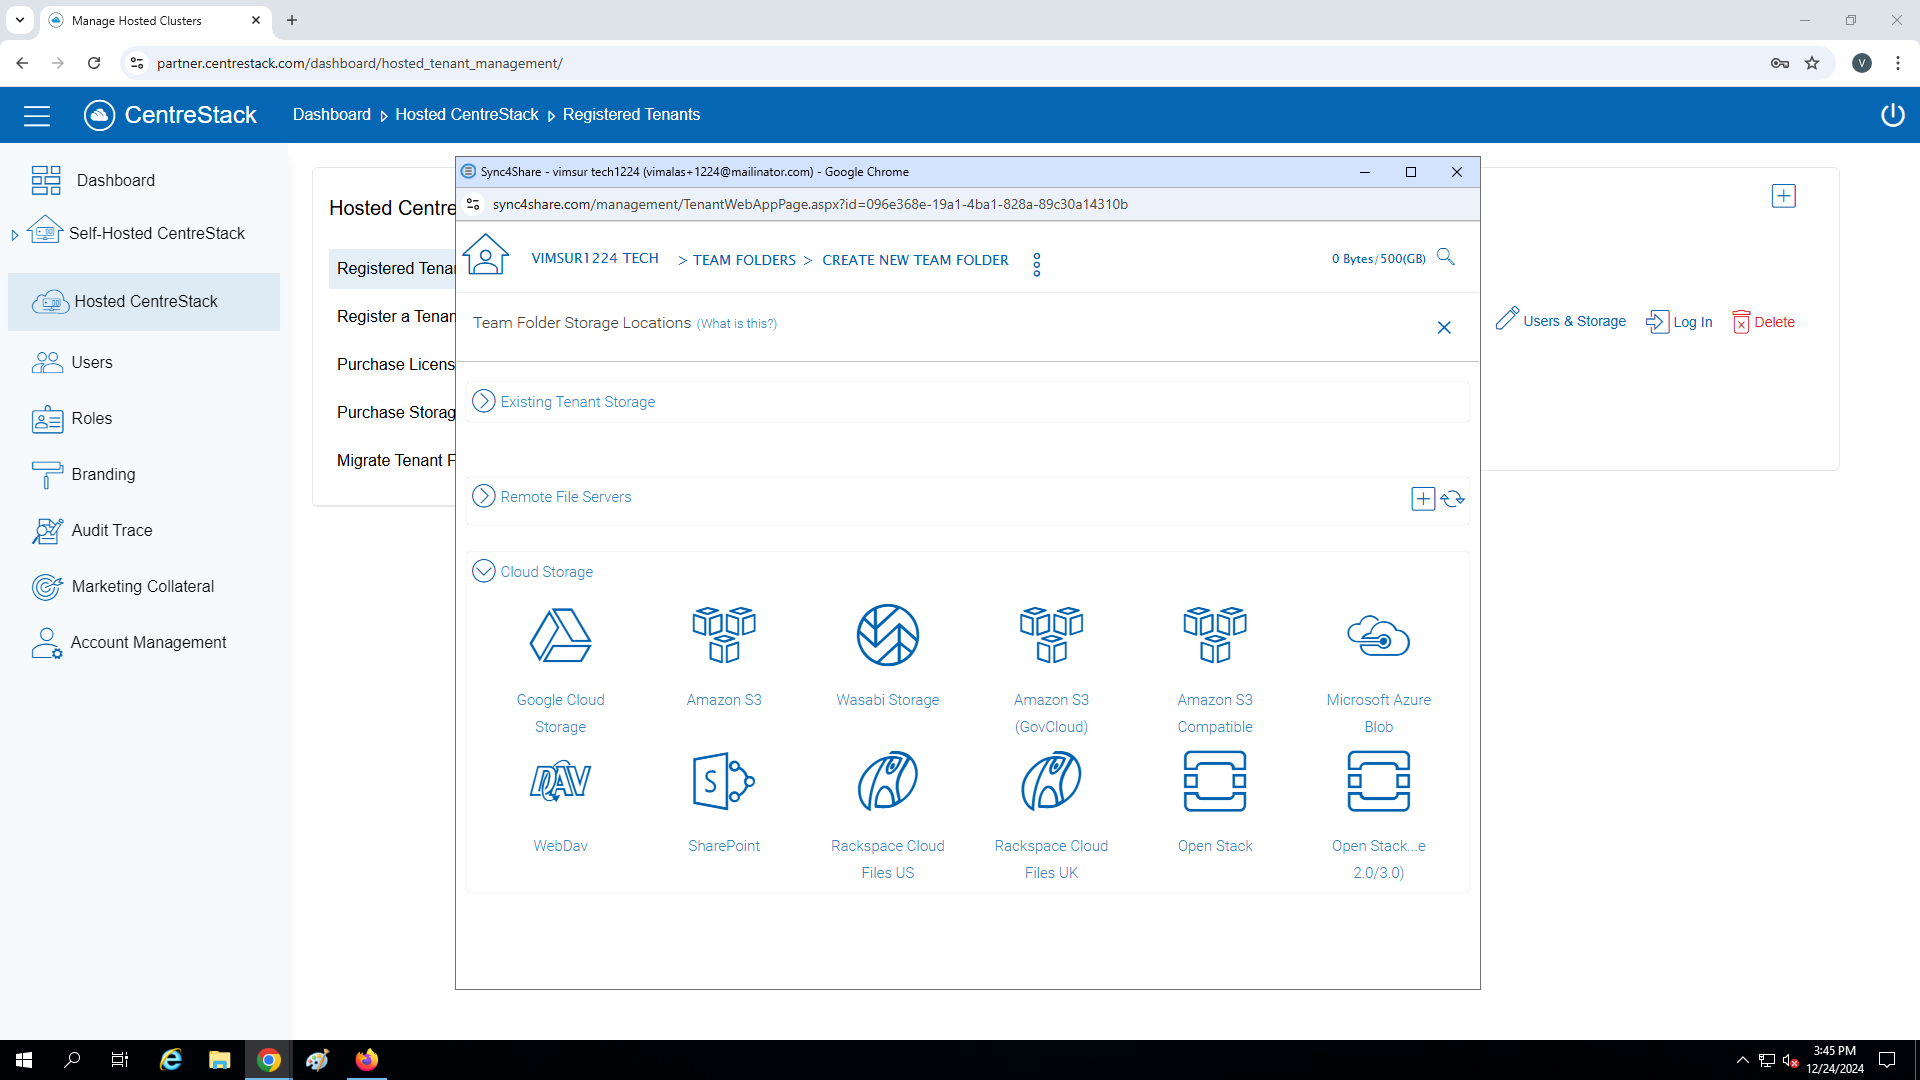Expand Remote File Servers section
This screenshot has width=1920, height=1080.
tap(484, 496)
